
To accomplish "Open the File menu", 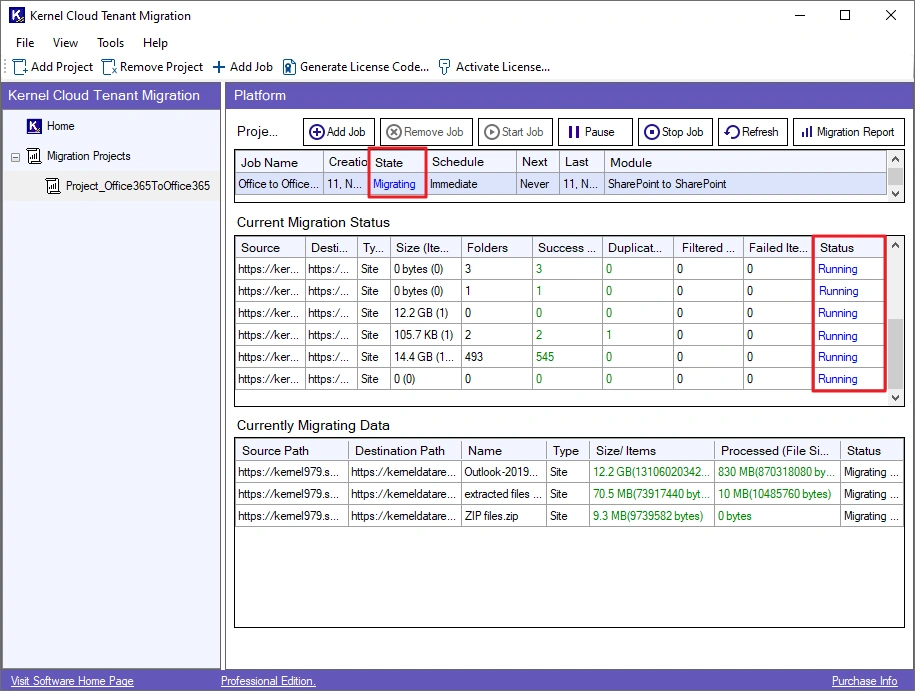I will pos(25,43).
